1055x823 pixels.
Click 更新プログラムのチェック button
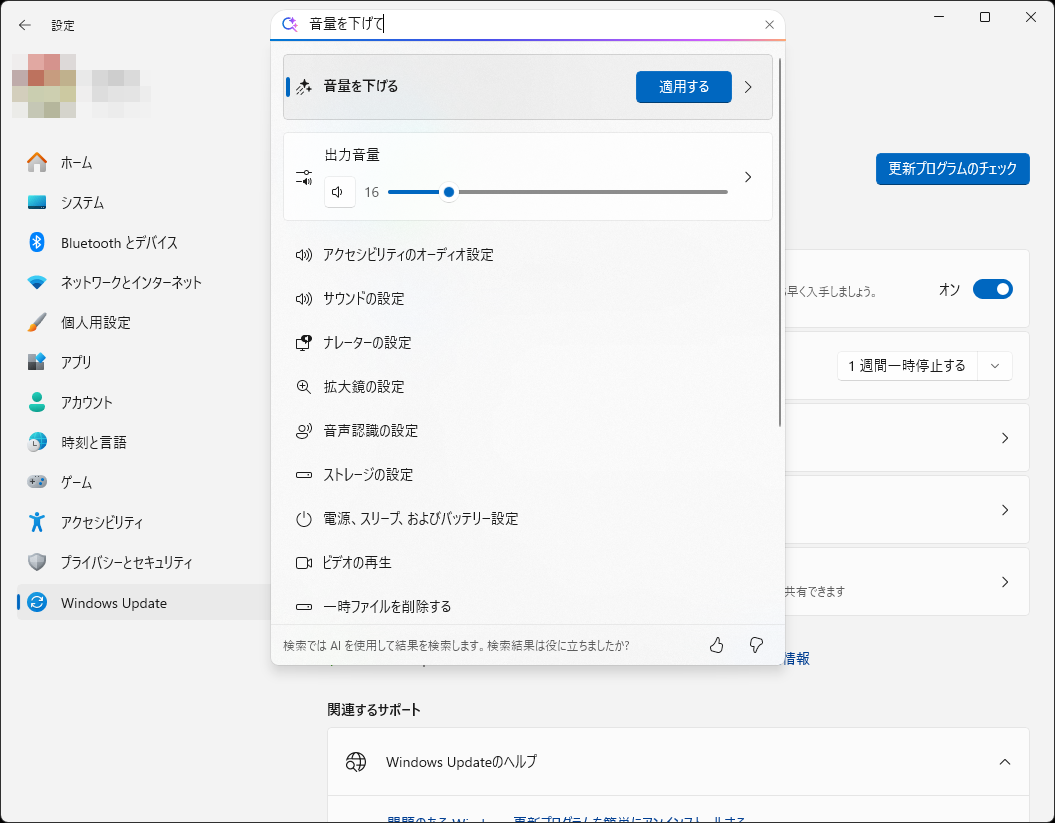click(952, 169)
